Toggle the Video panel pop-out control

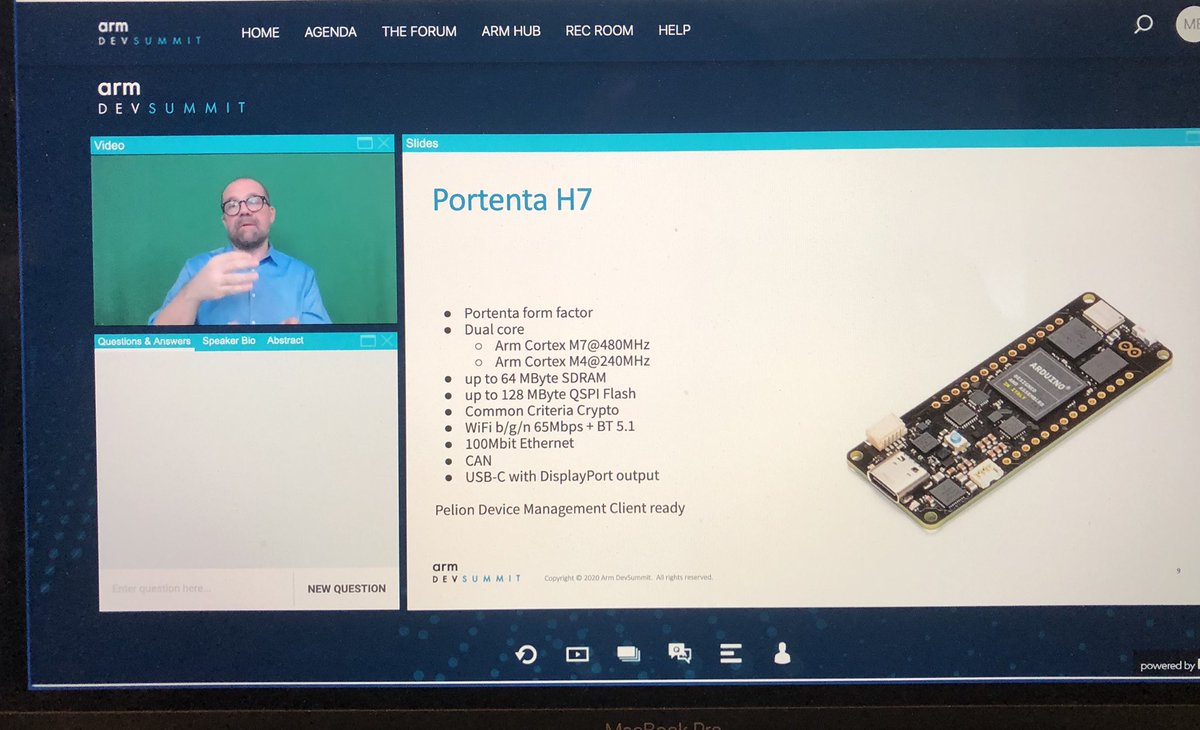(365, 143)
